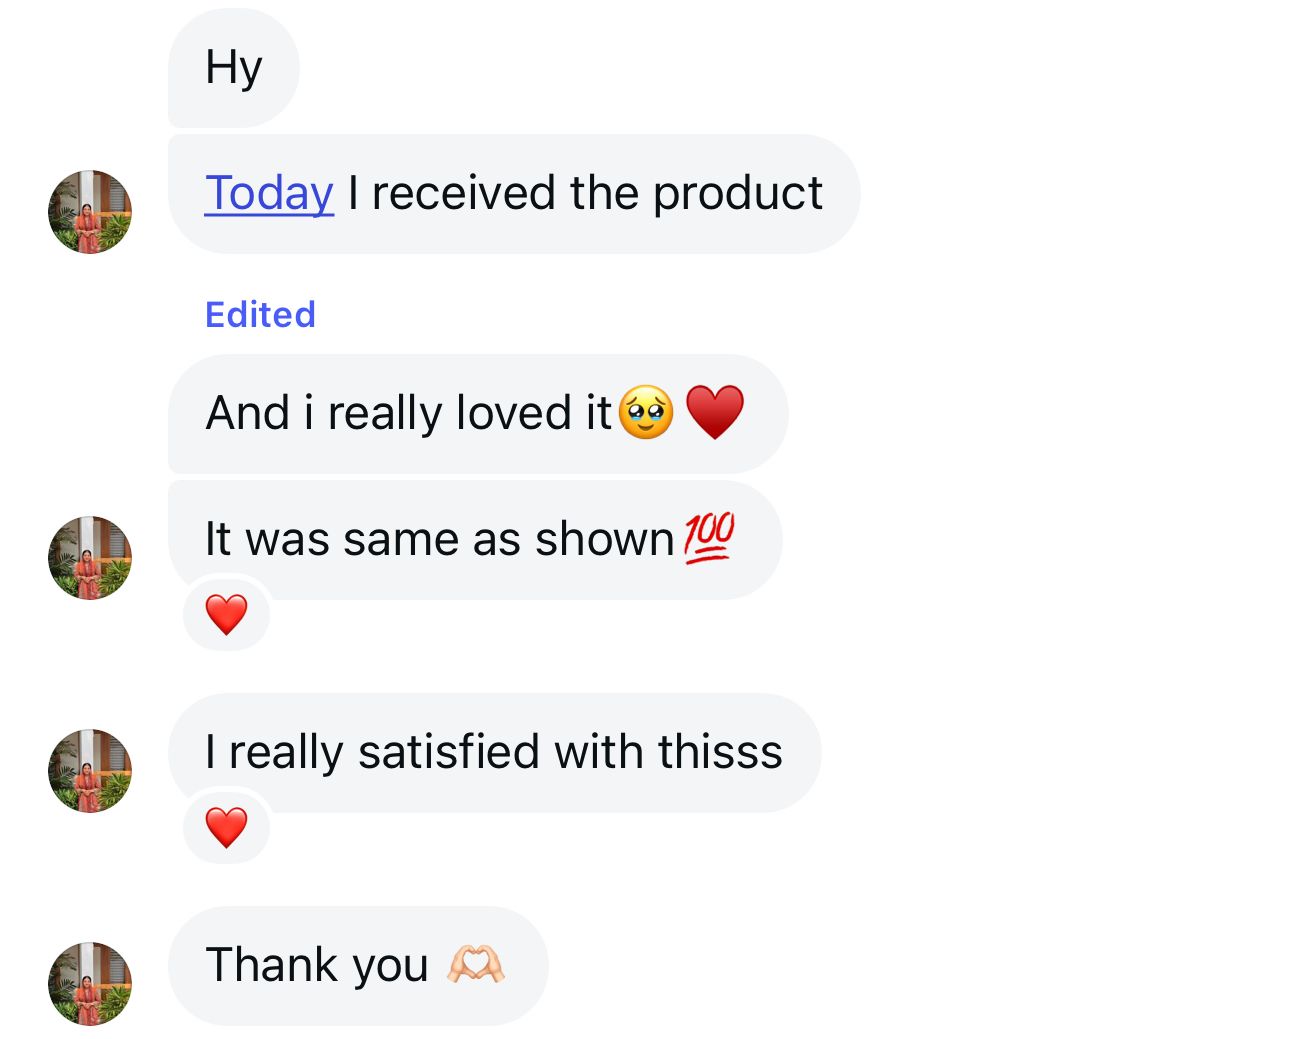Click the Edited label below the message

pyautogui.click(x=260, y=314)
